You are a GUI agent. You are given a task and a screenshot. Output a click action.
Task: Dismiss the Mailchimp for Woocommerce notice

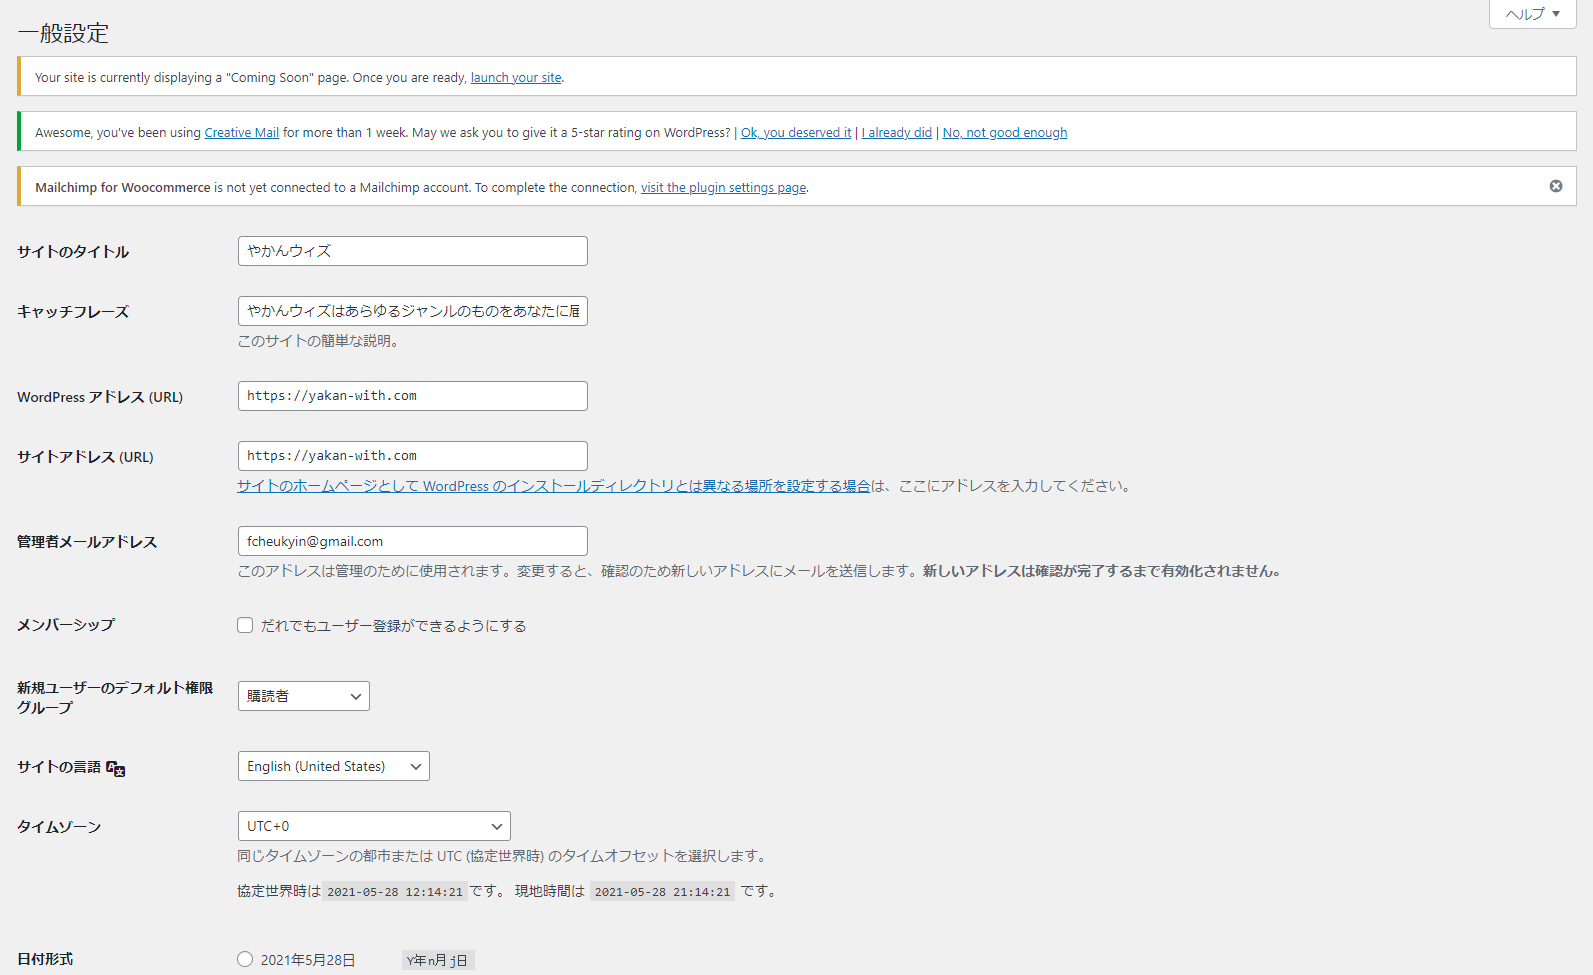(1556, 186)
